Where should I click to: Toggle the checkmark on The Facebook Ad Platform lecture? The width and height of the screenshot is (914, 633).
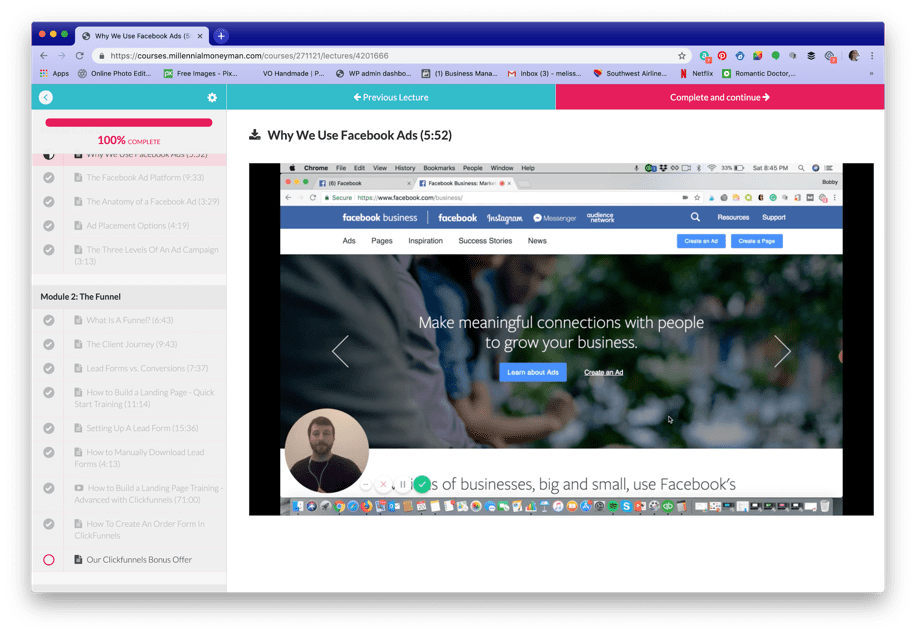tap(48, 178)
